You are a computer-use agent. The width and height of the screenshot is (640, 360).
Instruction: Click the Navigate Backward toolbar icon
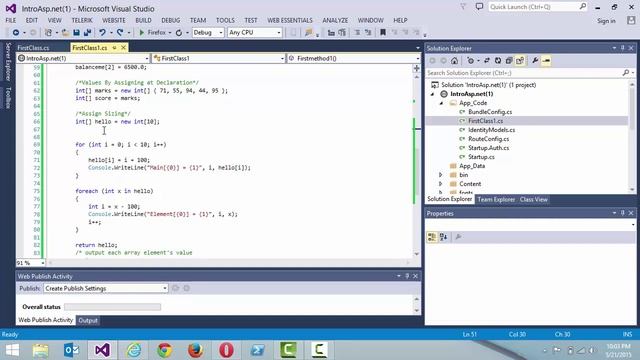click(x=16, y=32)
